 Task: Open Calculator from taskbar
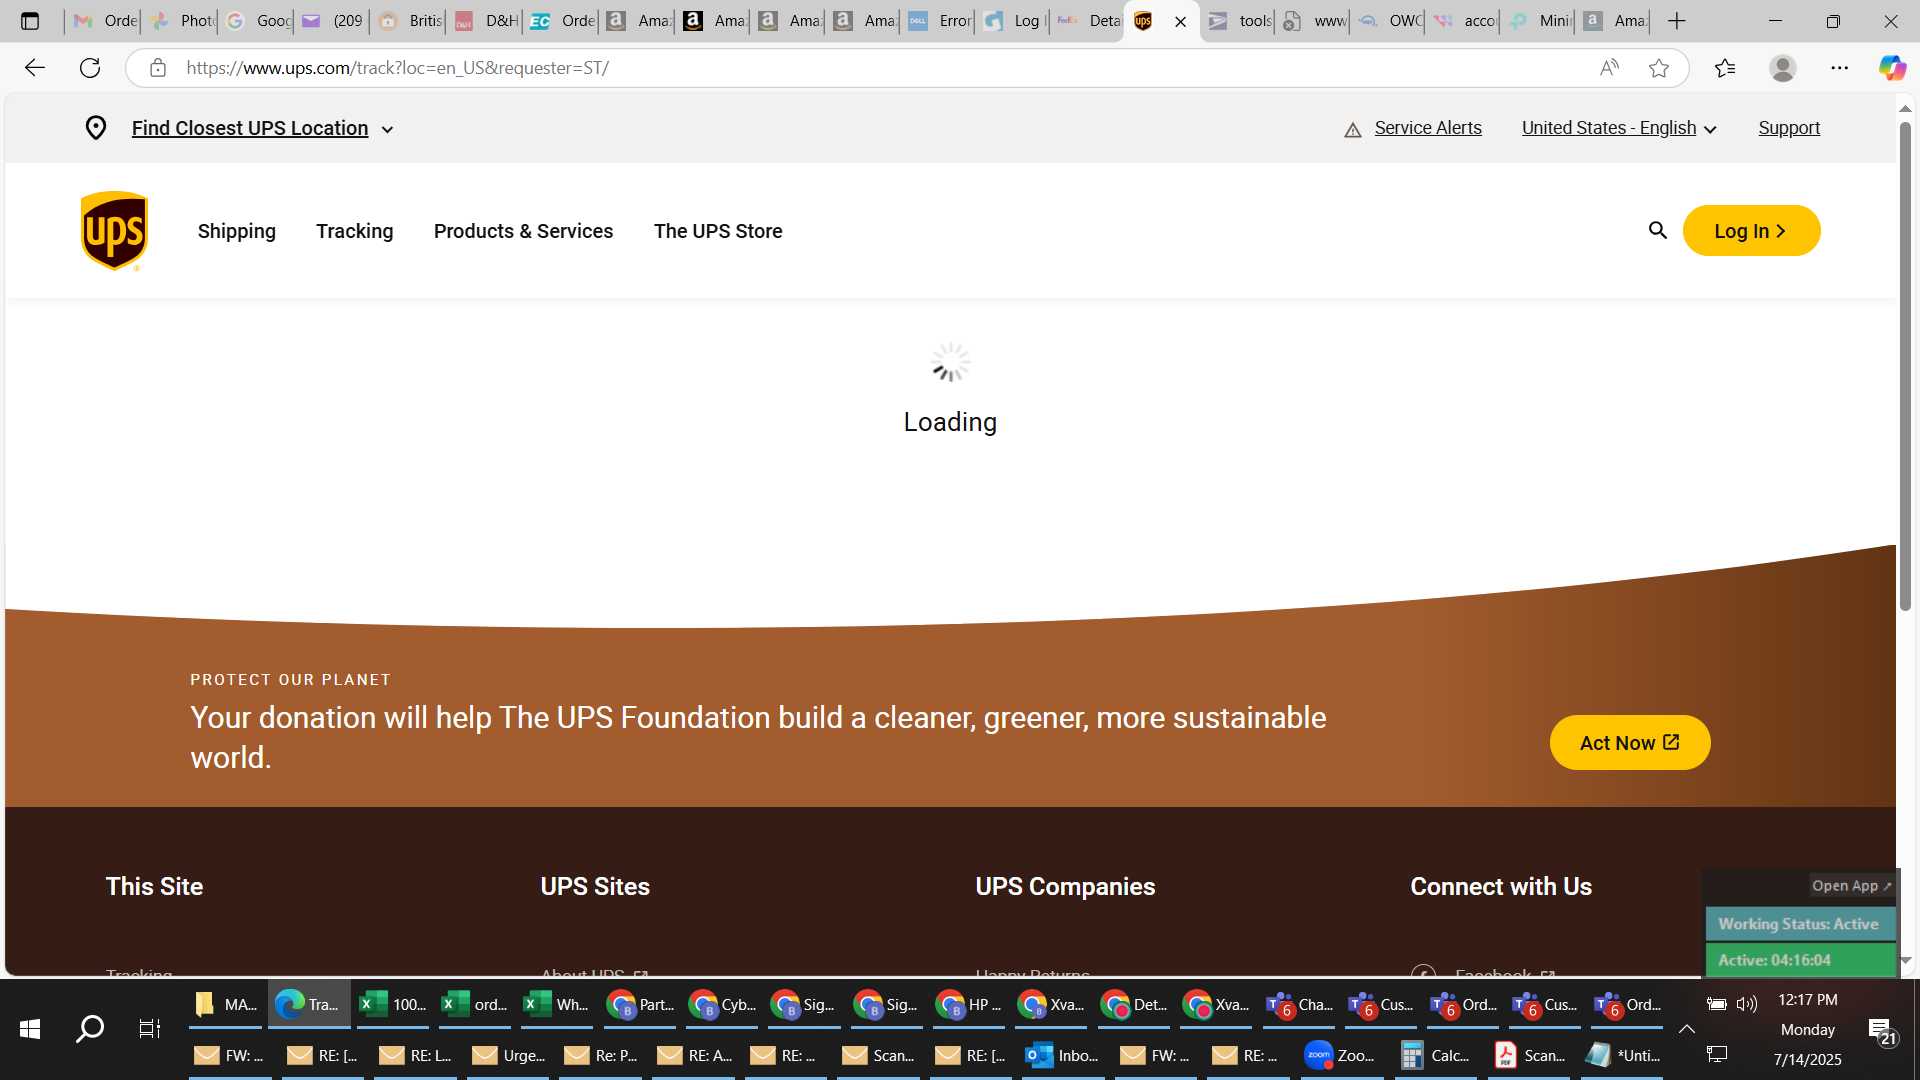1435,1056
